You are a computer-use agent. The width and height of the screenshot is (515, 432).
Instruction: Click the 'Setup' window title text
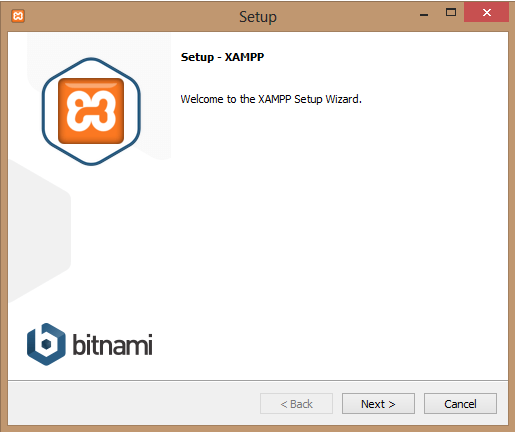pos(258,17)
